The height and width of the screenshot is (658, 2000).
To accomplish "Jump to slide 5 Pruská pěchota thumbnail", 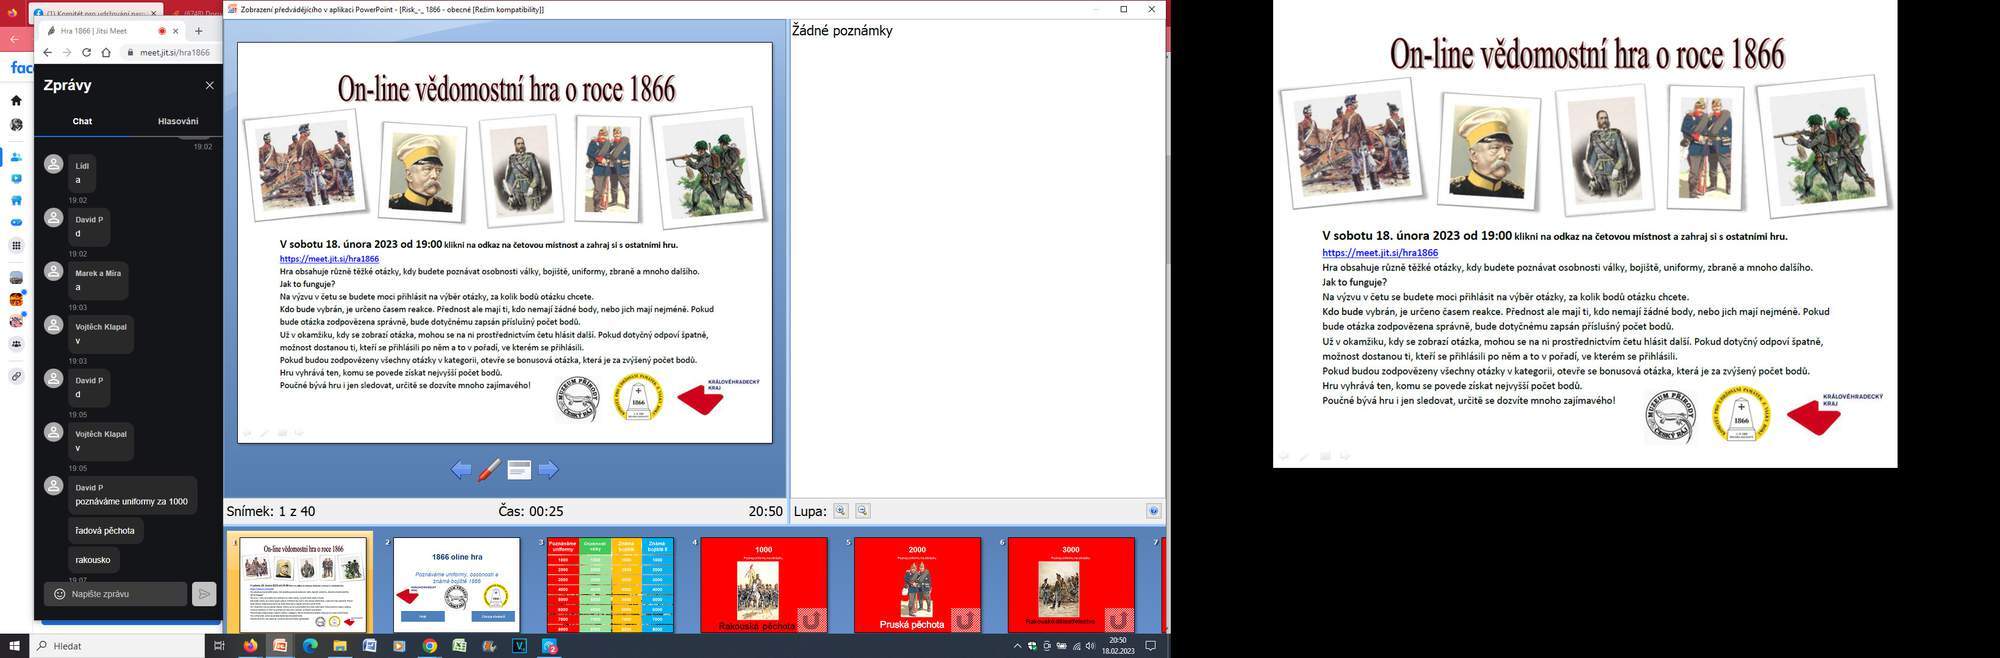I will (x=917, y=585).
